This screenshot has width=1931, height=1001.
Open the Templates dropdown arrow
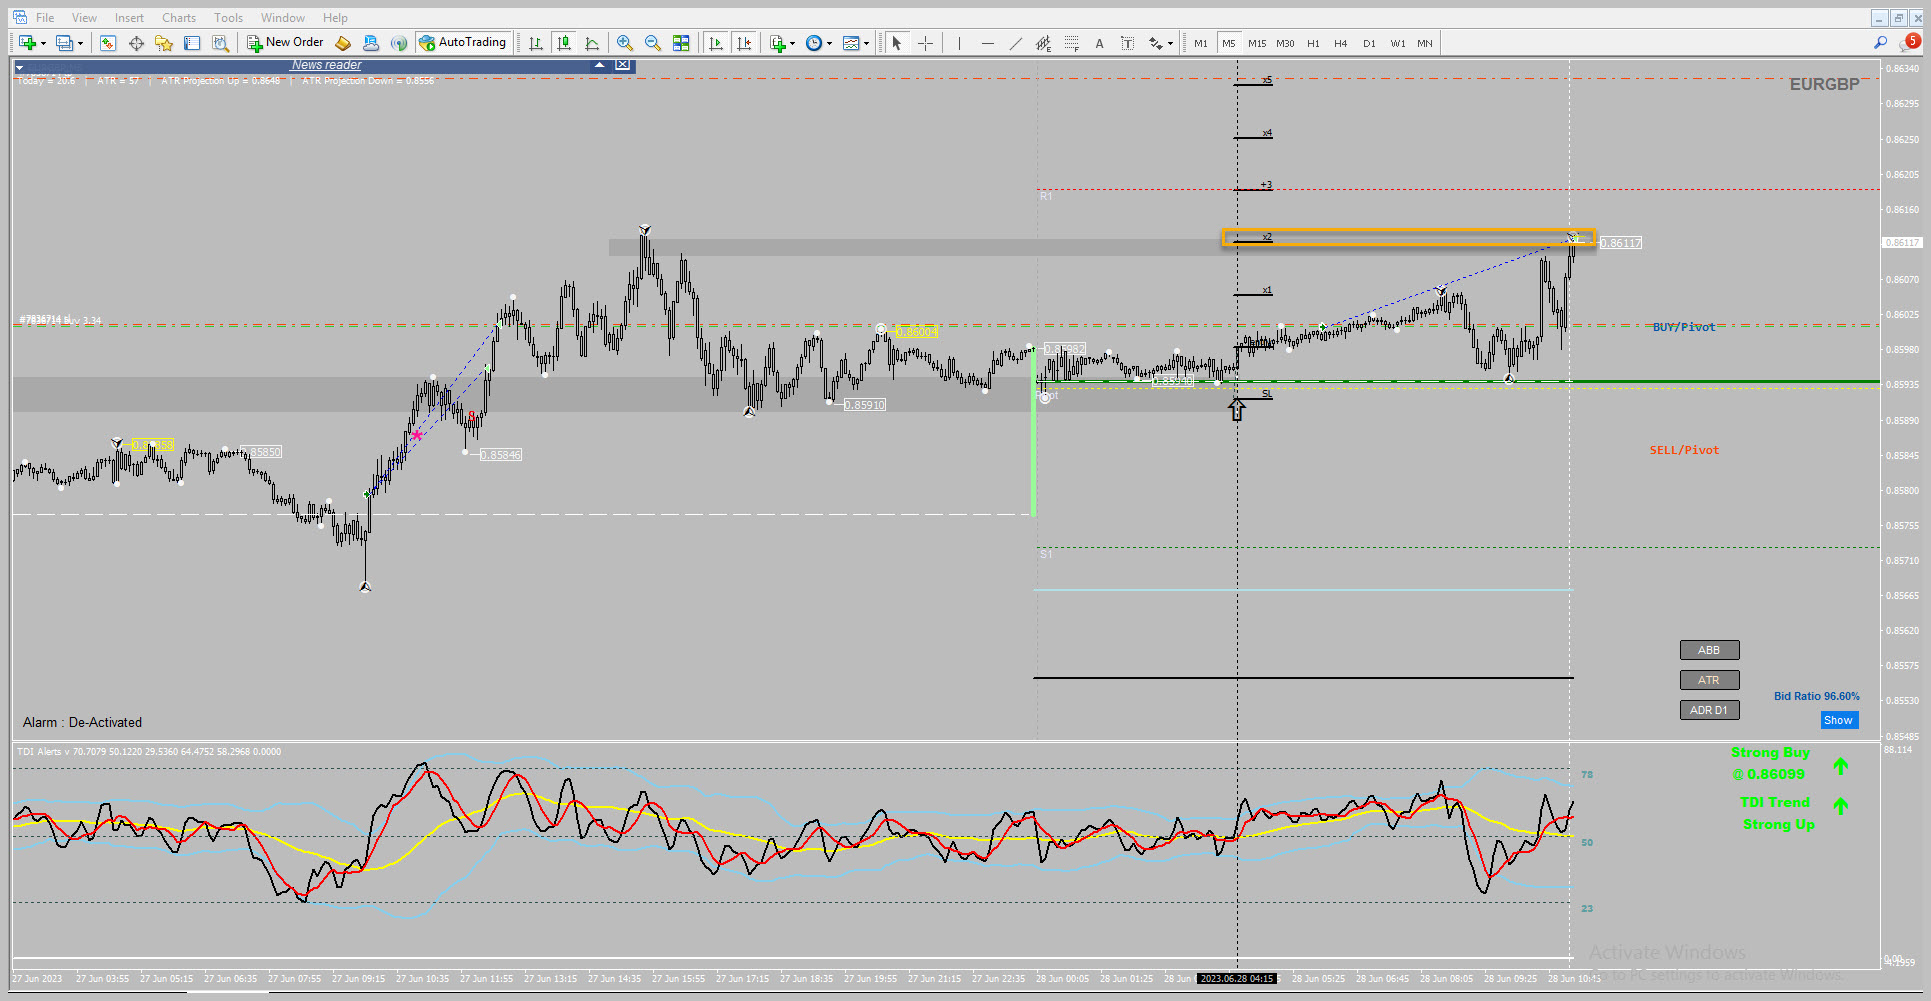pyautogui.click(x=866, y=43)
